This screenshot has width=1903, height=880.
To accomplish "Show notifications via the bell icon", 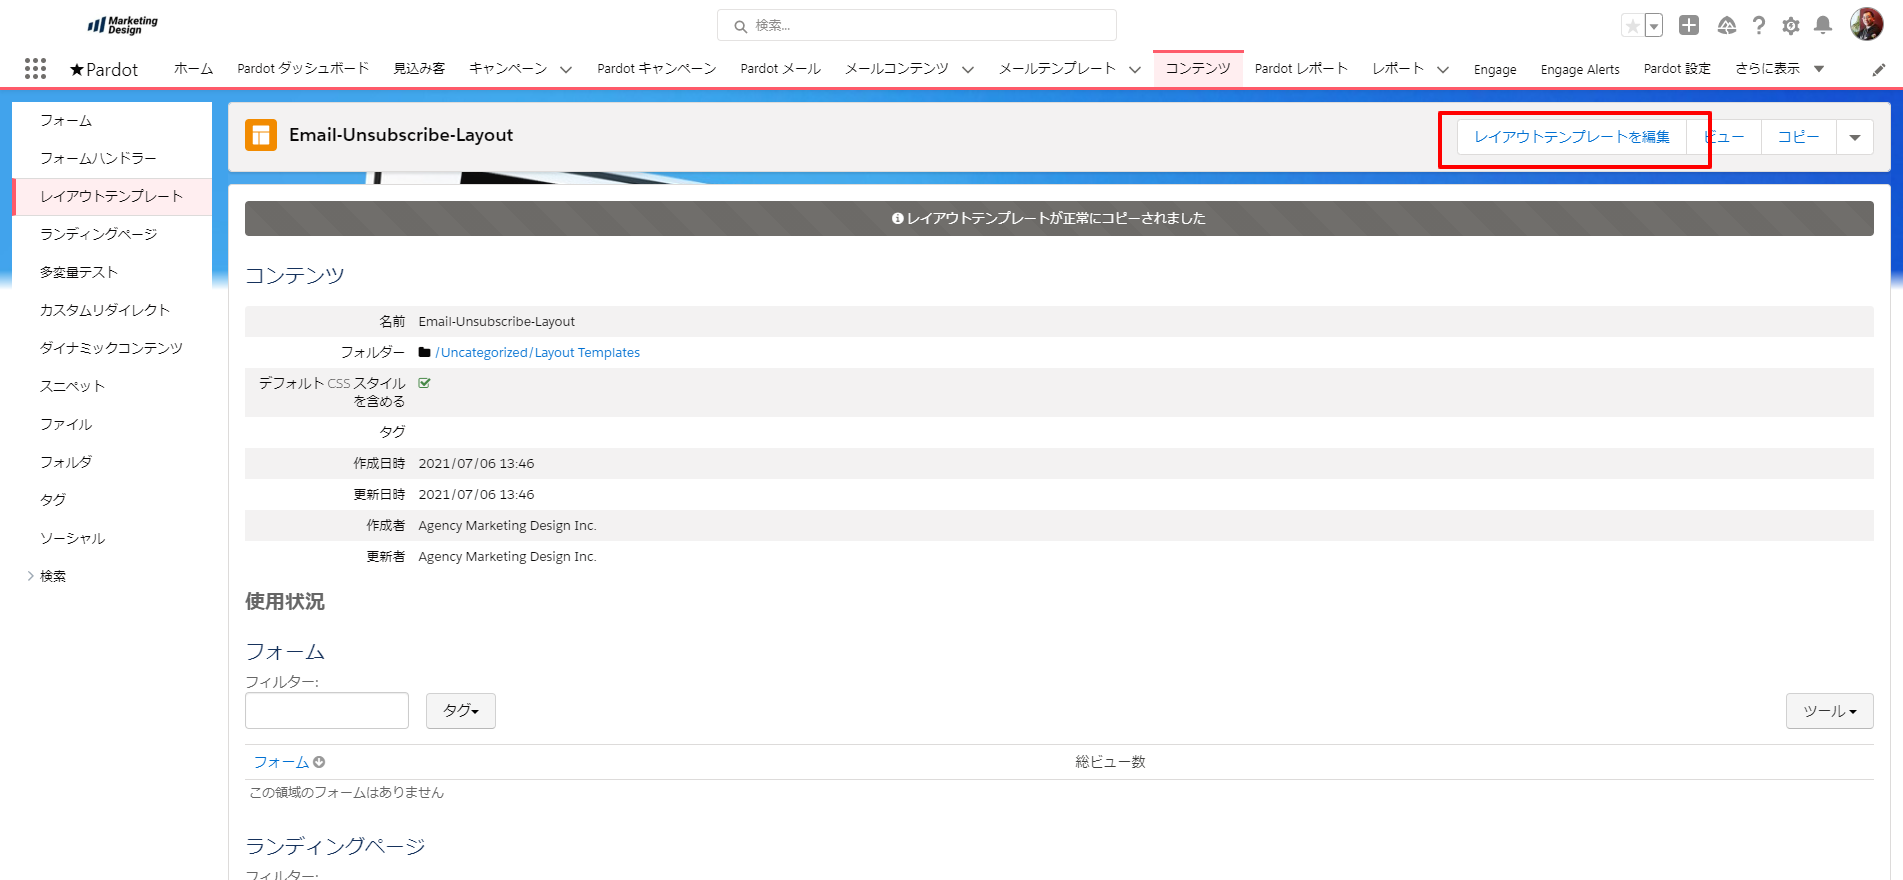I will coord(1823,26).
